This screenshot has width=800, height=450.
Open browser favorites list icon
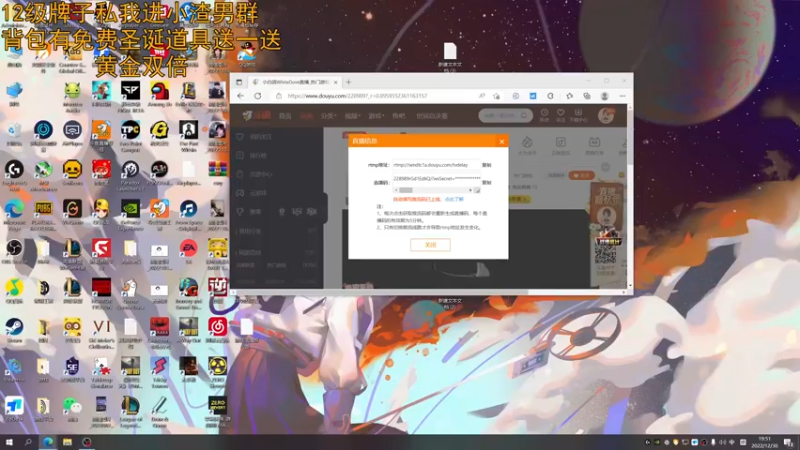[x=569, y=96]
